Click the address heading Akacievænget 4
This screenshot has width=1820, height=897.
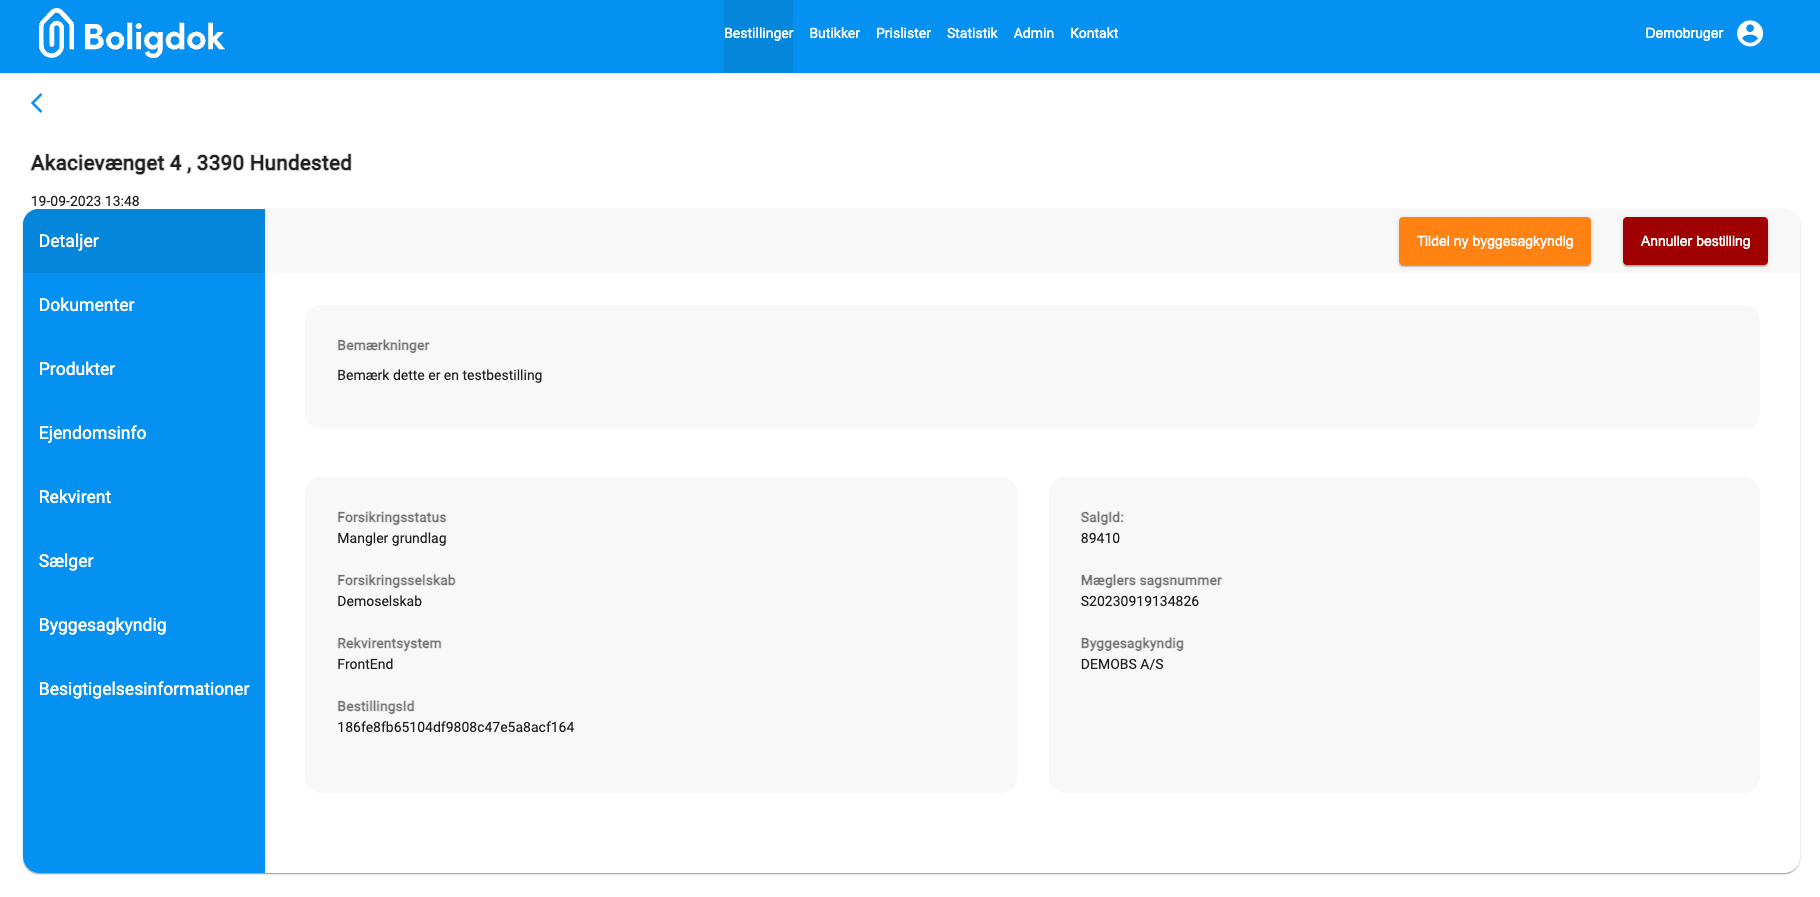[x=191, y=163]
